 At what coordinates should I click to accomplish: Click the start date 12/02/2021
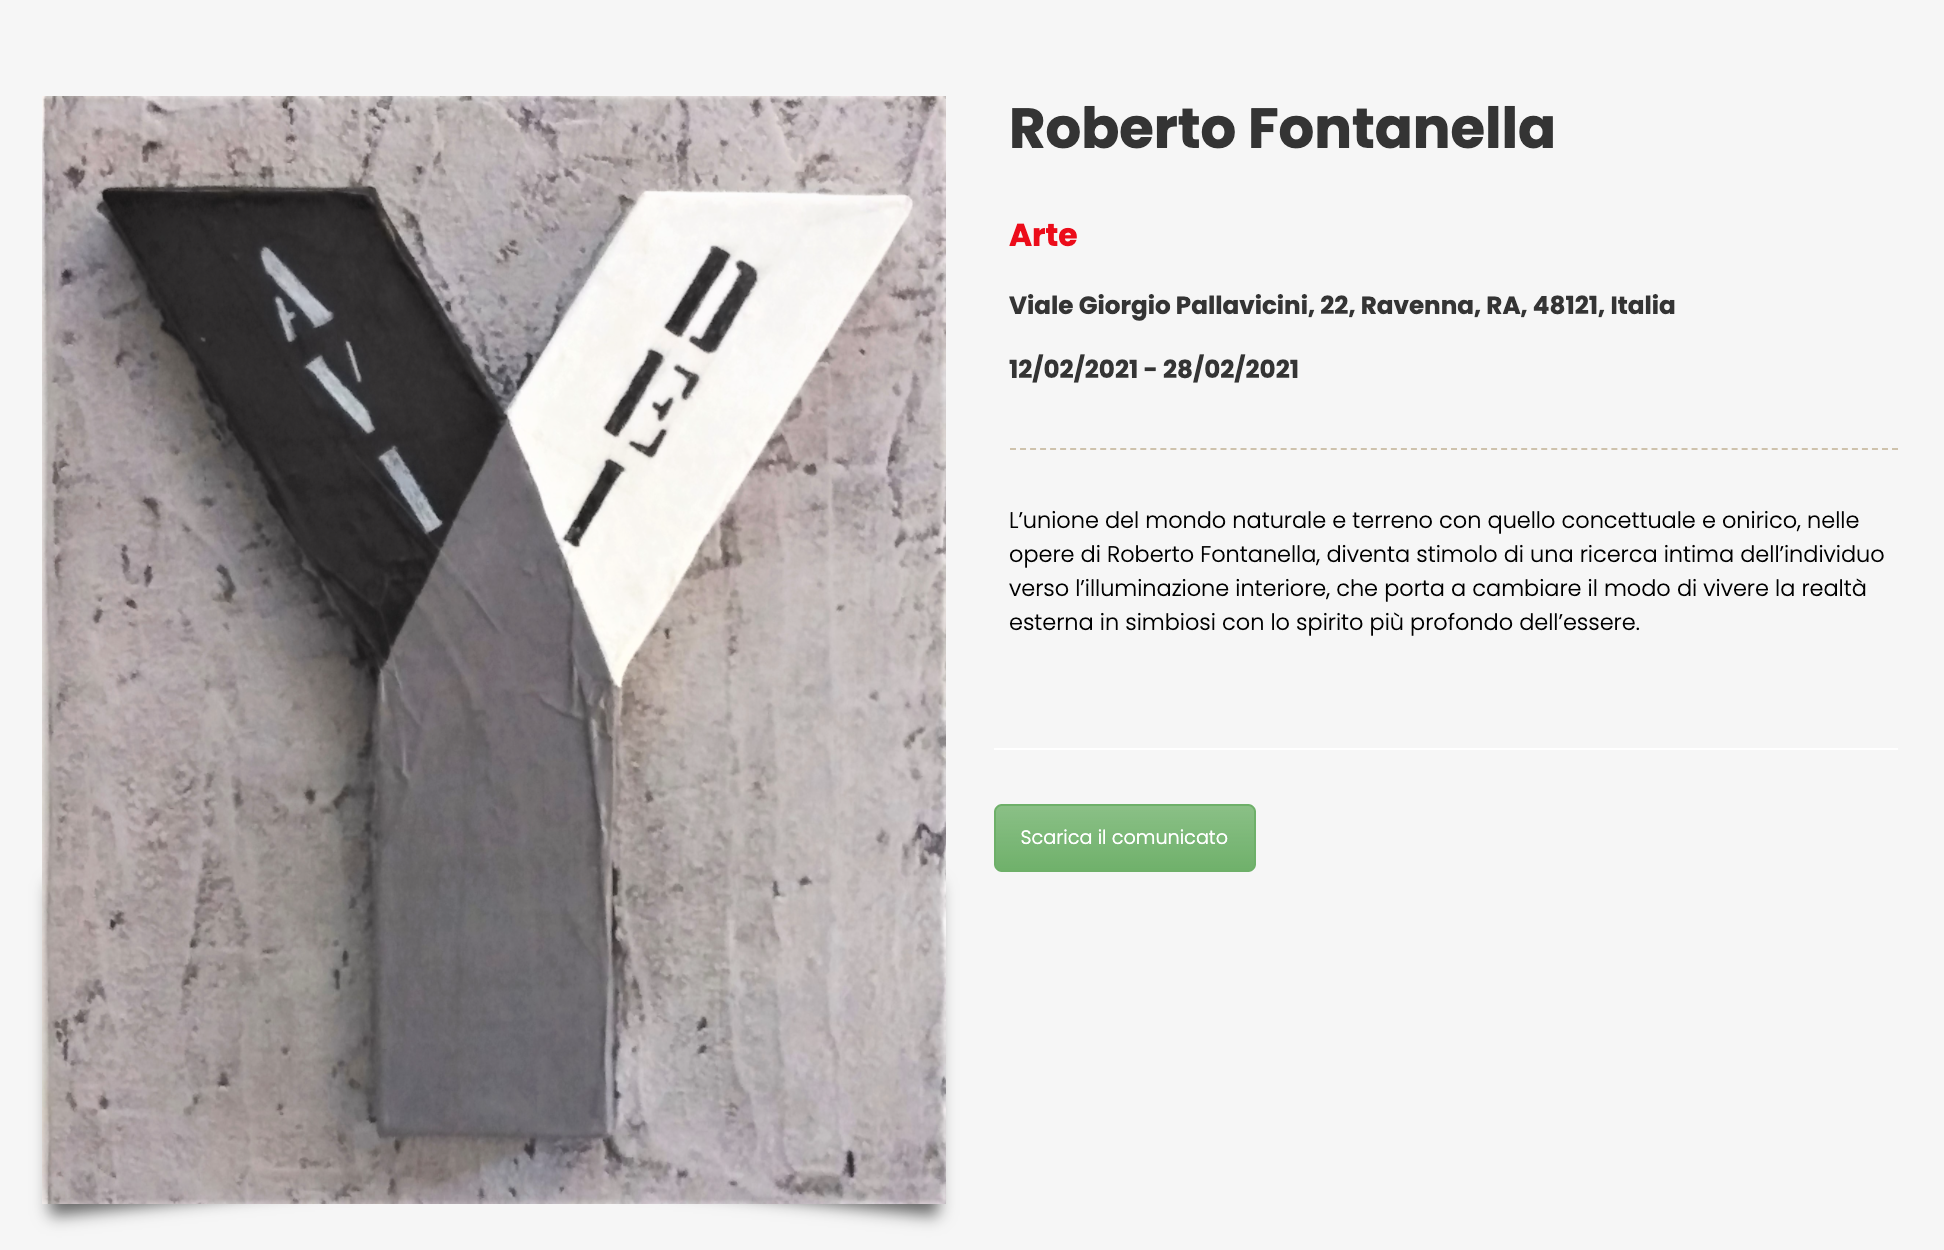click(x=1074, y=369)
